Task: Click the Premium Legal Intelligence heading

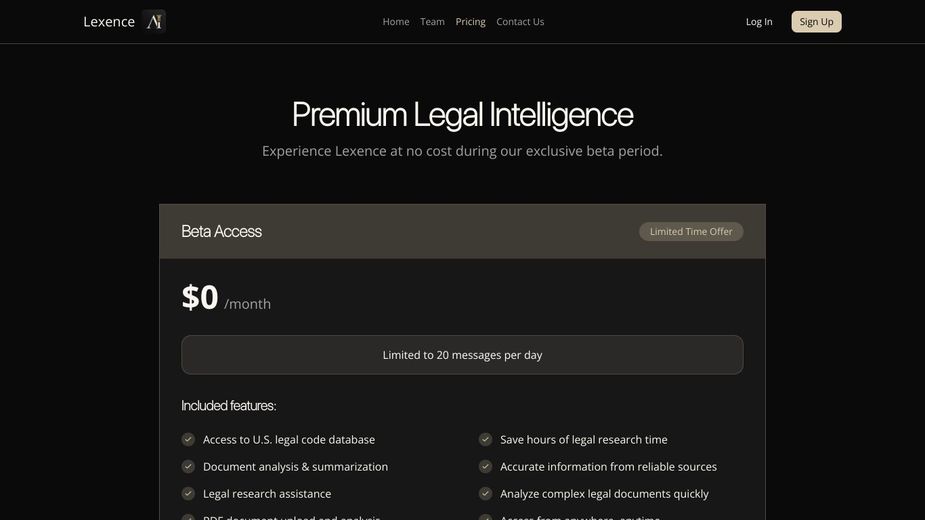Action: 462,114
